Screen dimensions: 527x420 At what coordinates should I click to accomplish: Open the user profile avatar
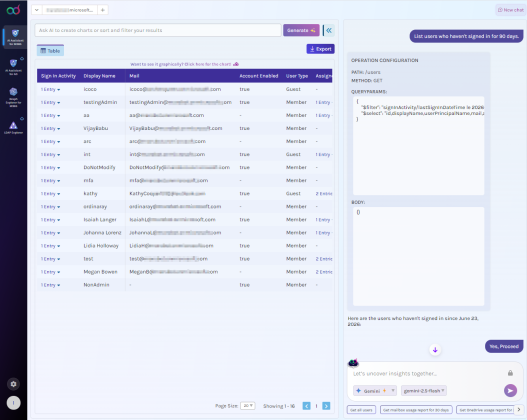tap(13, 403)
